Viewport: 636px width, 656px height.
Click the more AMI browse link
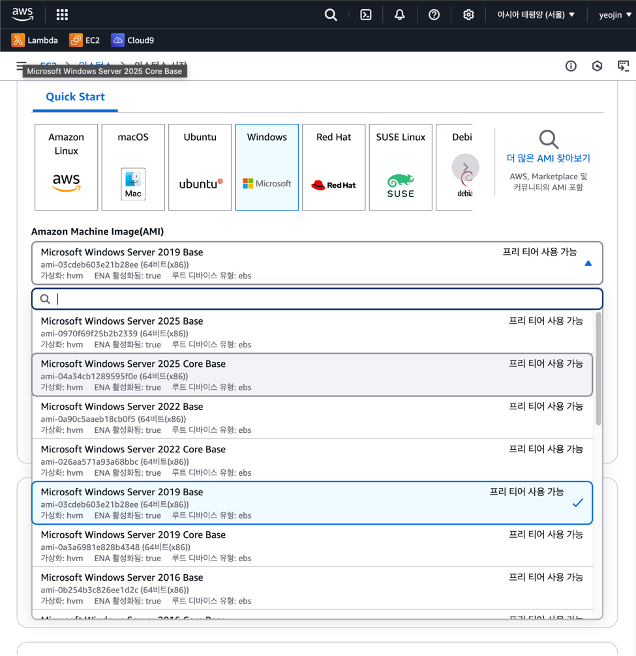tap(548, 158)
